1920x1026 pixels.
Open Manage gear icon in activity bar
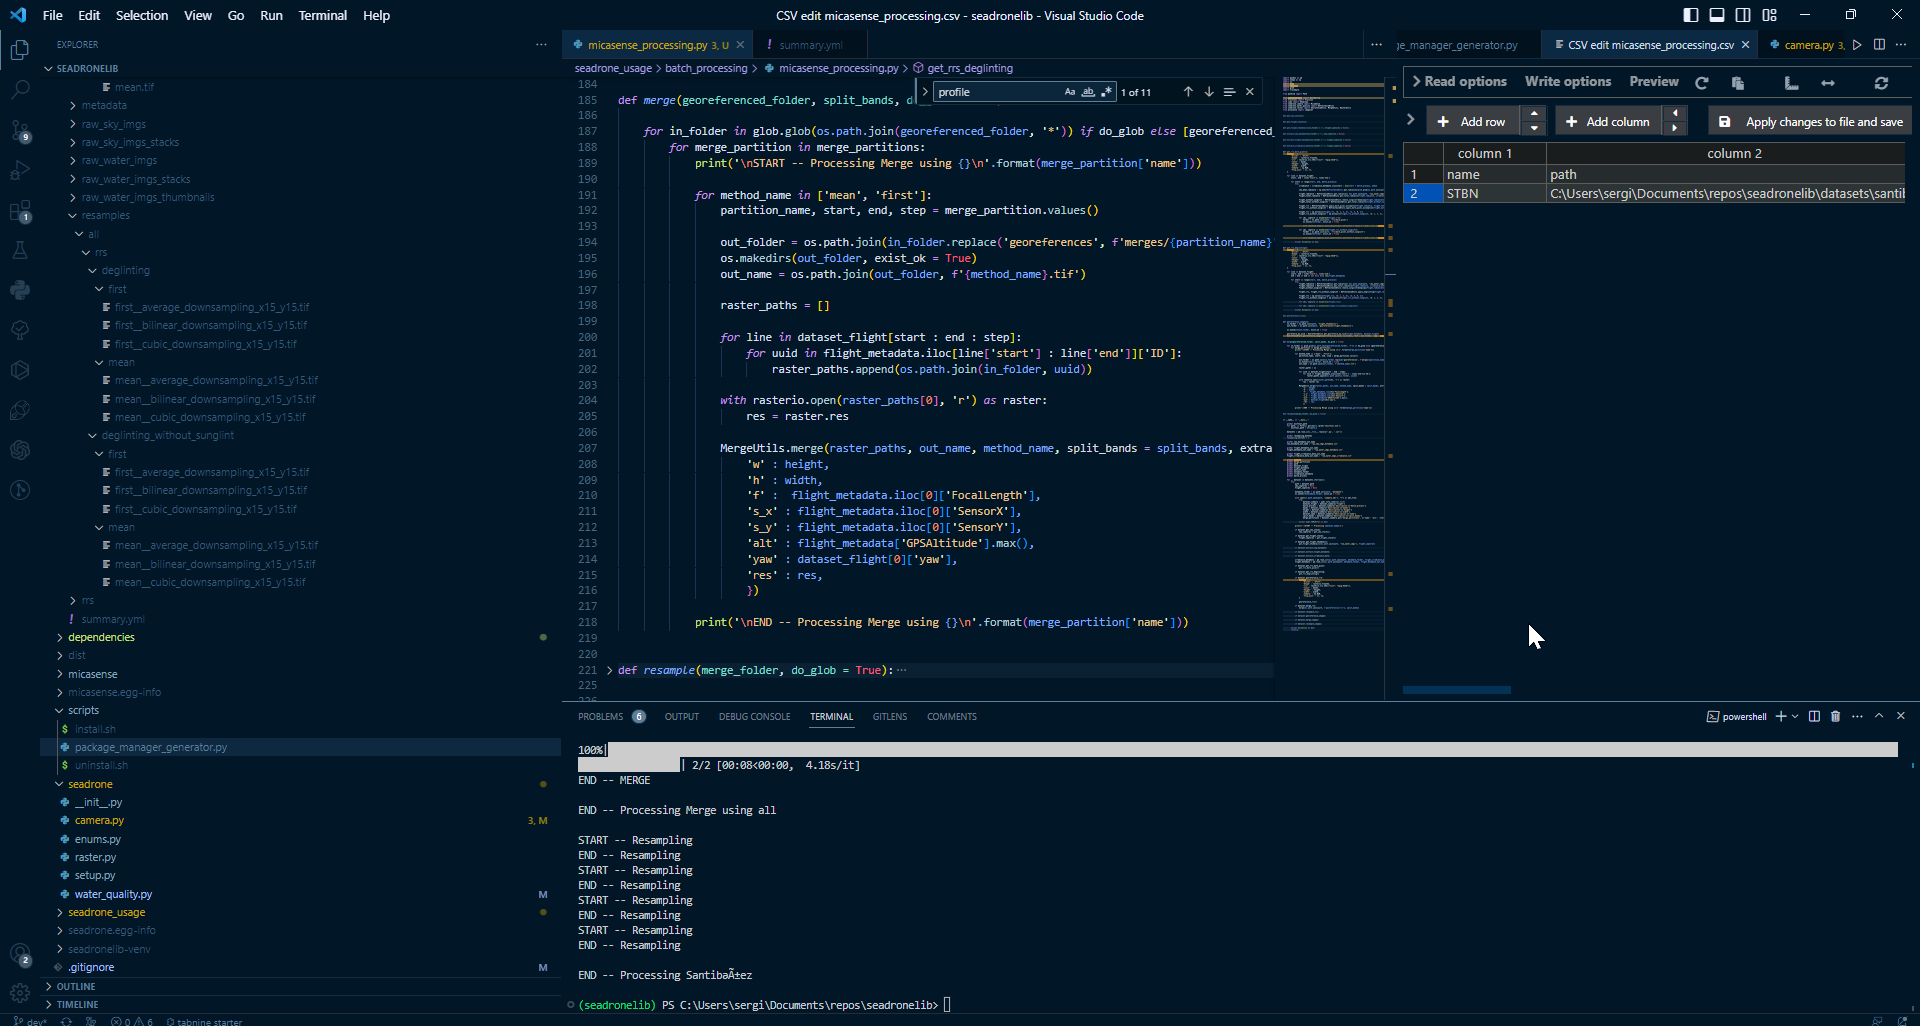click(x=20, y=993)
